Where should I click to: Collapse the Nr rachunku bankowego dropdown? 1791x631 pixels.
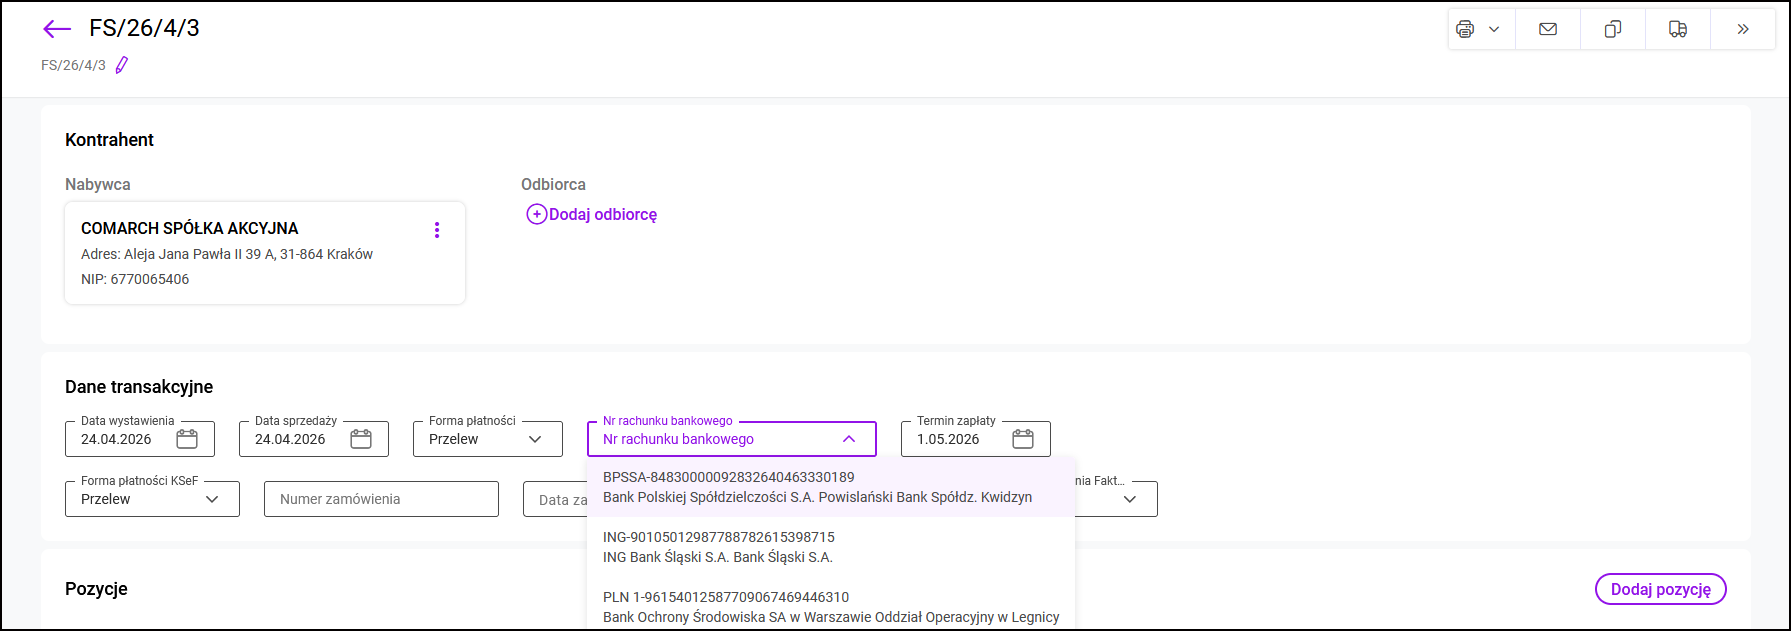click(x=849, y=439)
